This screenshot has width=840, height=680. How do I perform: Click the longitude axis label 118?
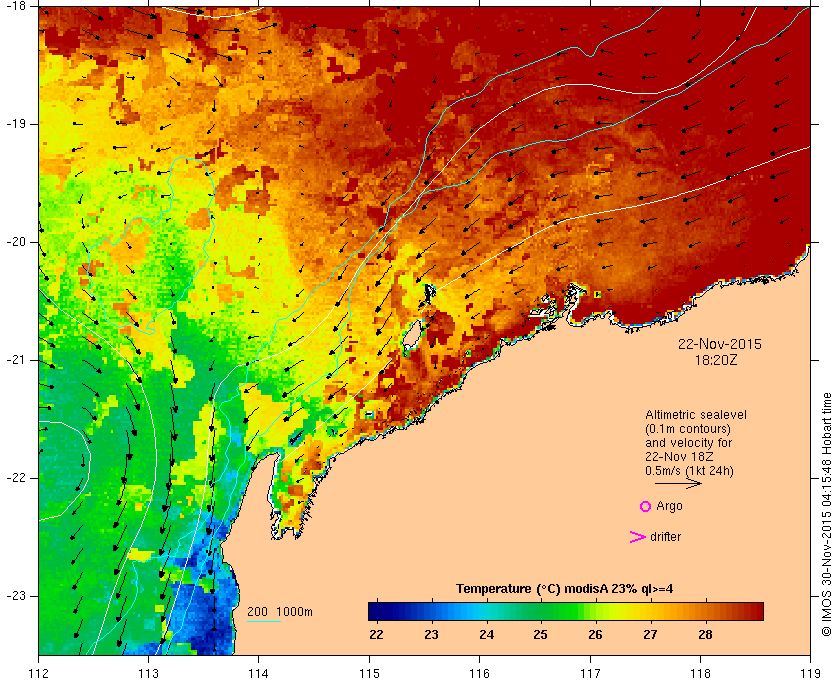[700, 673]
